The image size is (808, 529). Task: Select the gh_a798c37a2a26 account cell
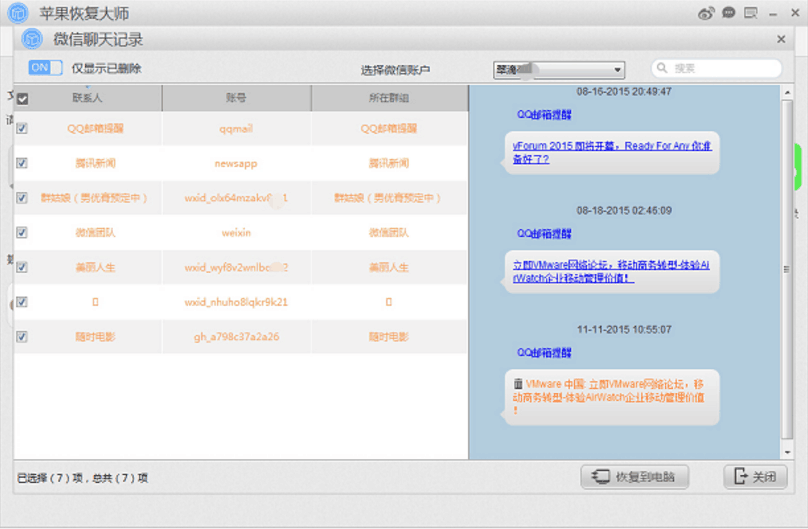point(236,337)
